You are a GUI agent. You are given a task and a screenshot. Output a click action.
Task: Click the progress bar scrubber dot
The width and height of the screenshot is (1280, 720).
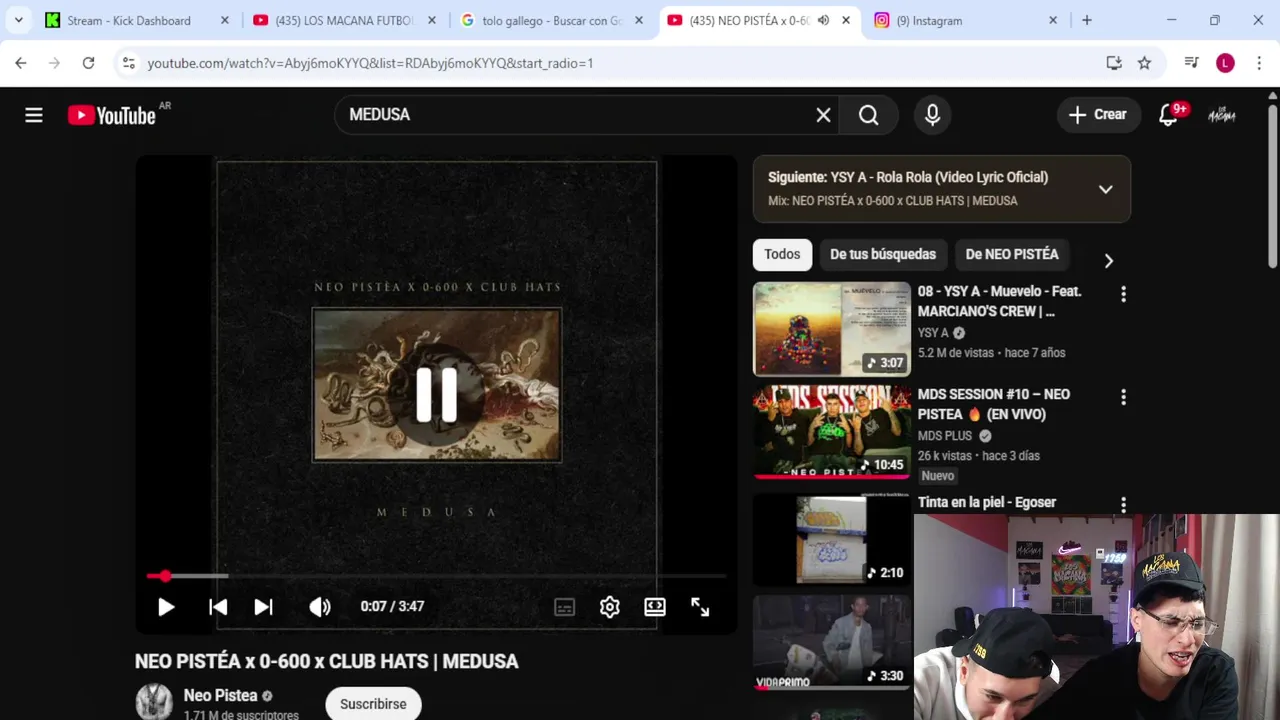coord(165,576)
